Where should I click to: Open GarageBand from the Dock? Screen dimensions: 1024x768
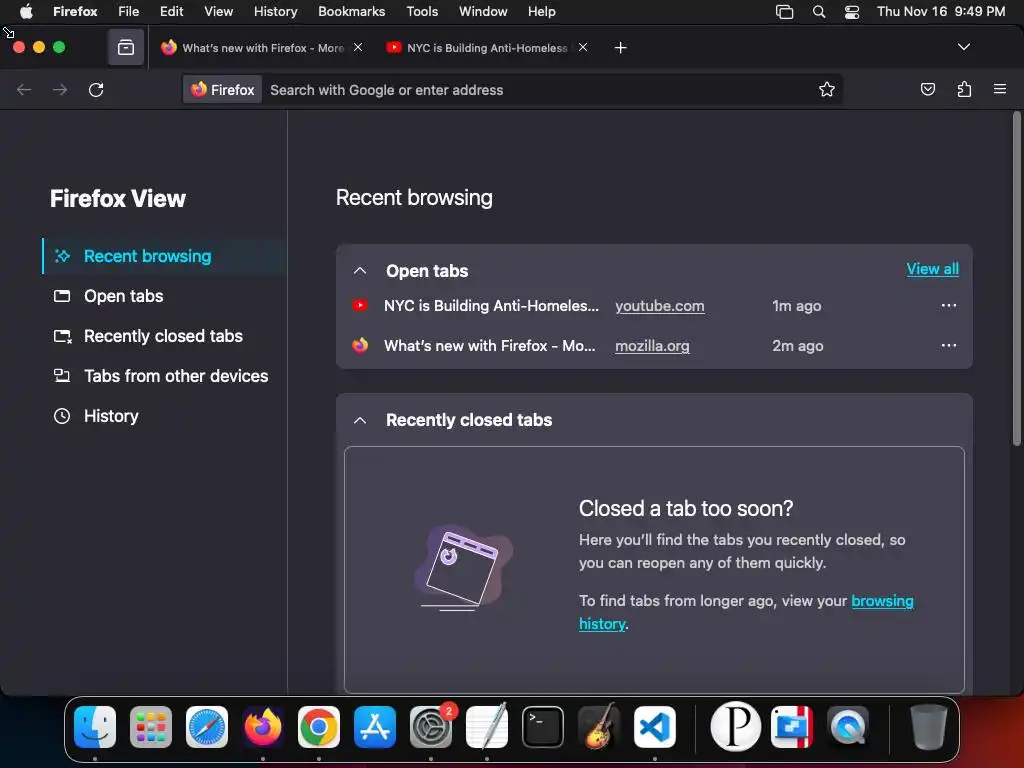[x=599, y=727]
